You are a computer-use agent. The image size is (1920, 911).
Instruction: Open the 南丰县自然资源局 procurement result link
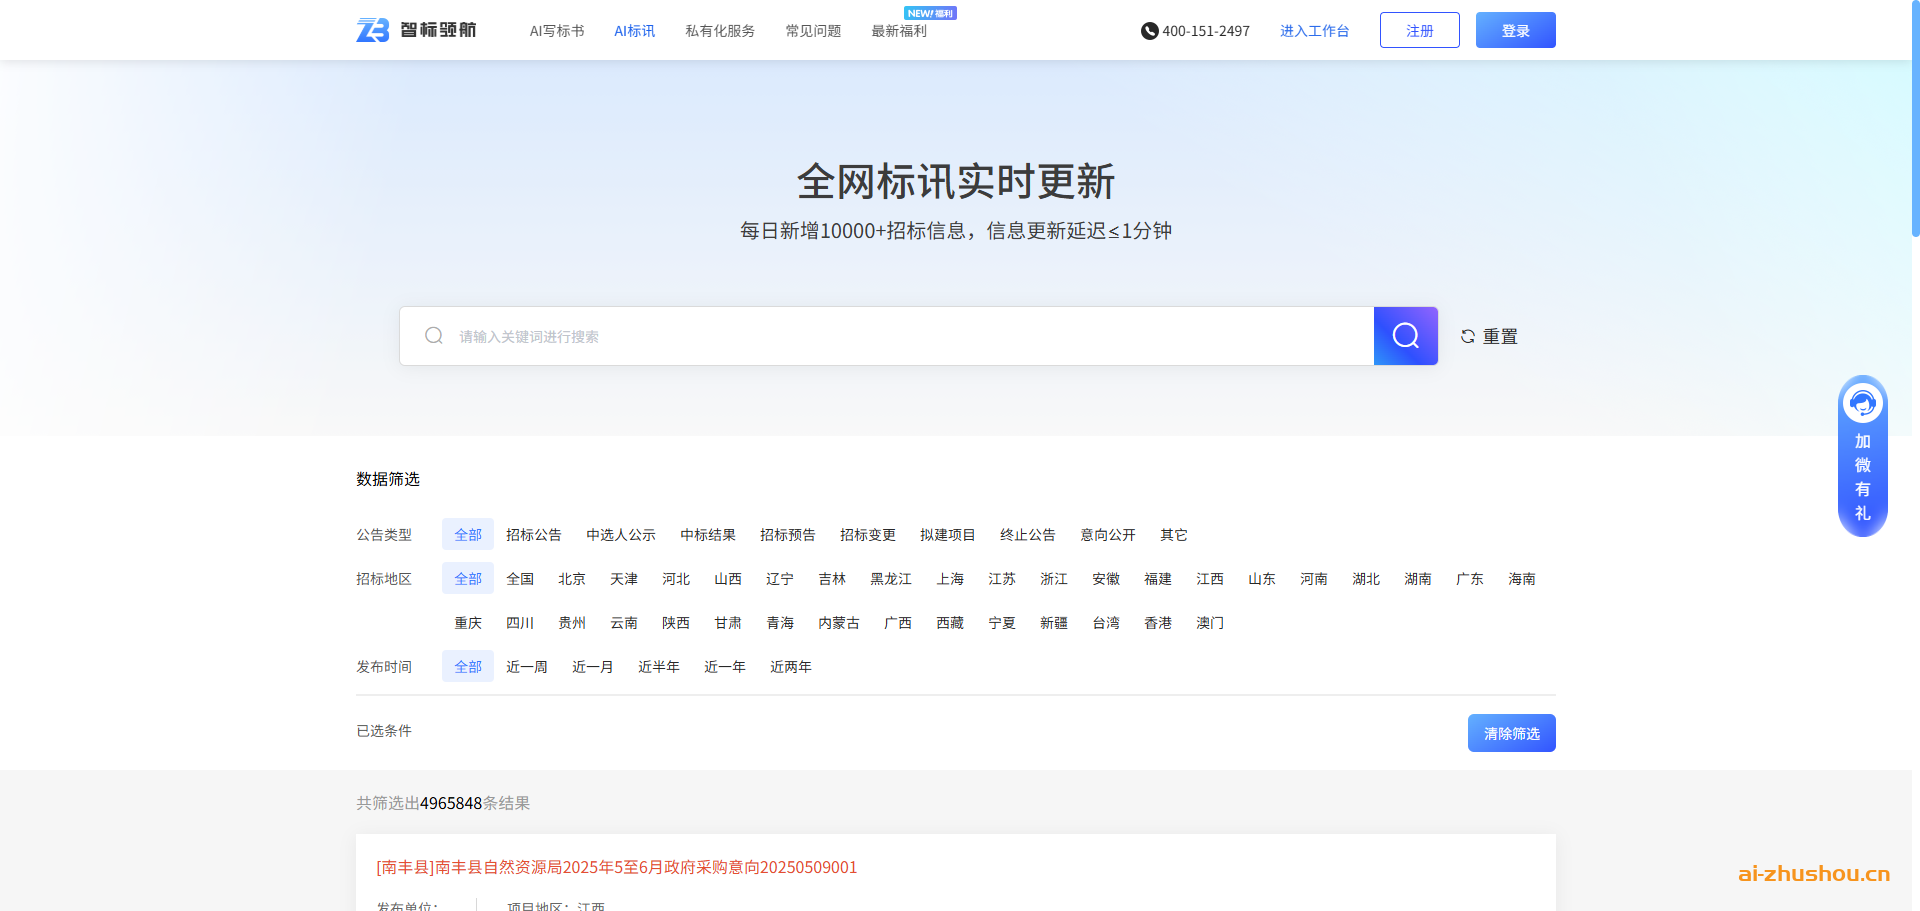[x=615, y=867]
